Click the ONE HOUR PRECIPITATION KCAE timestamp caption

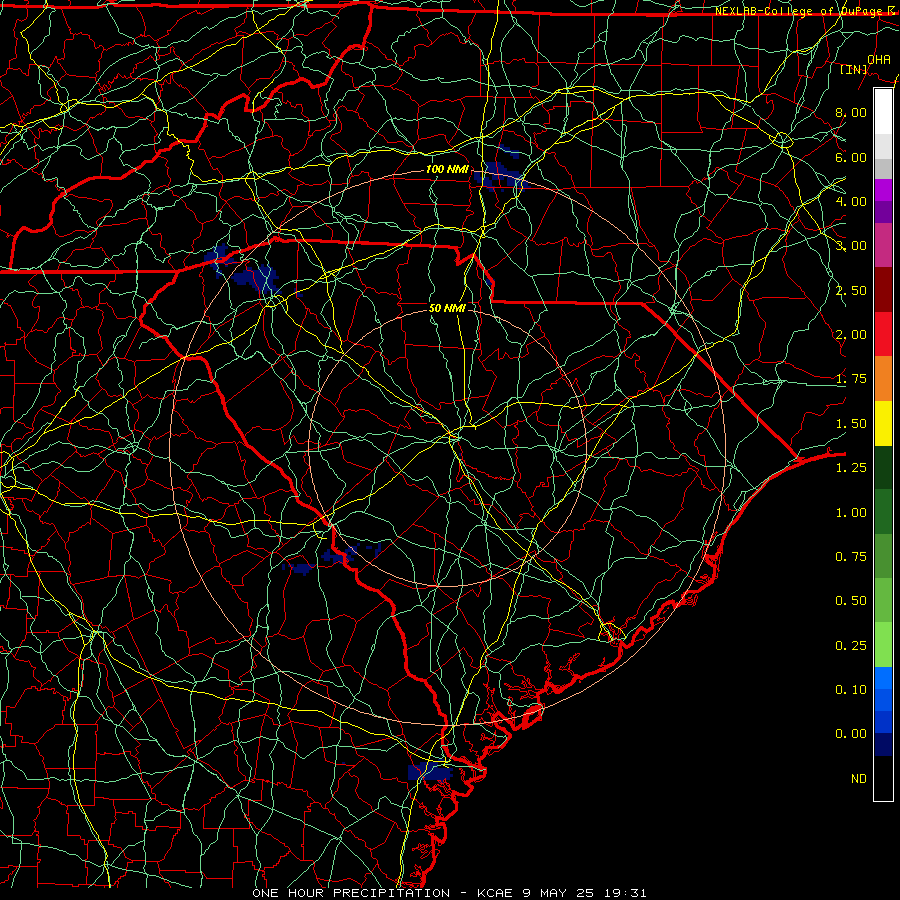(x=449, y=893)
